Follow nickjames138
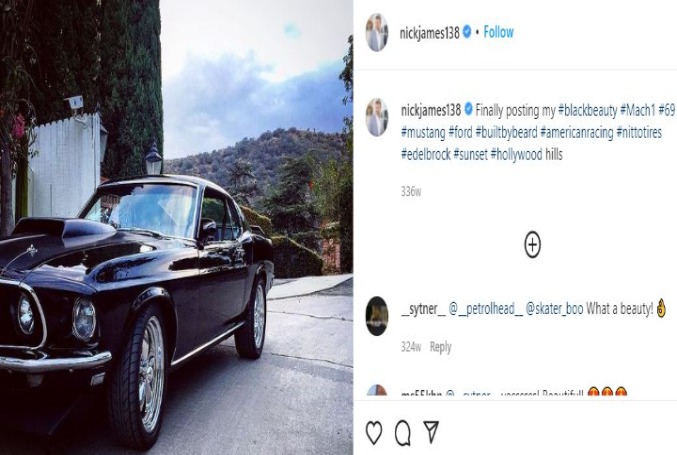This screenshot has width=677, height=455. pyautogui.click(x=498, y=32)
